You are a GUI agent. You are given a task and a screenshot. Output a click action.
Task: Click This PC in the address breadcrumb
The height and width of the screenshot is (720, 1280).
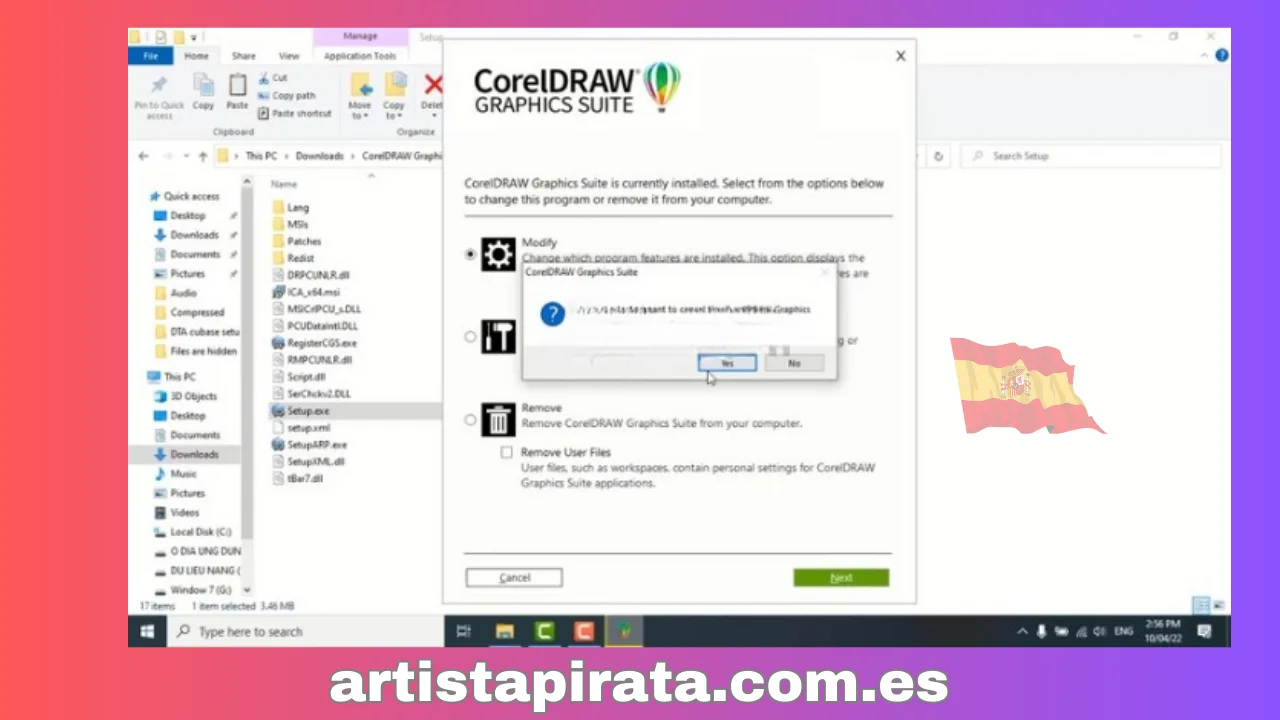coord(261,156)
